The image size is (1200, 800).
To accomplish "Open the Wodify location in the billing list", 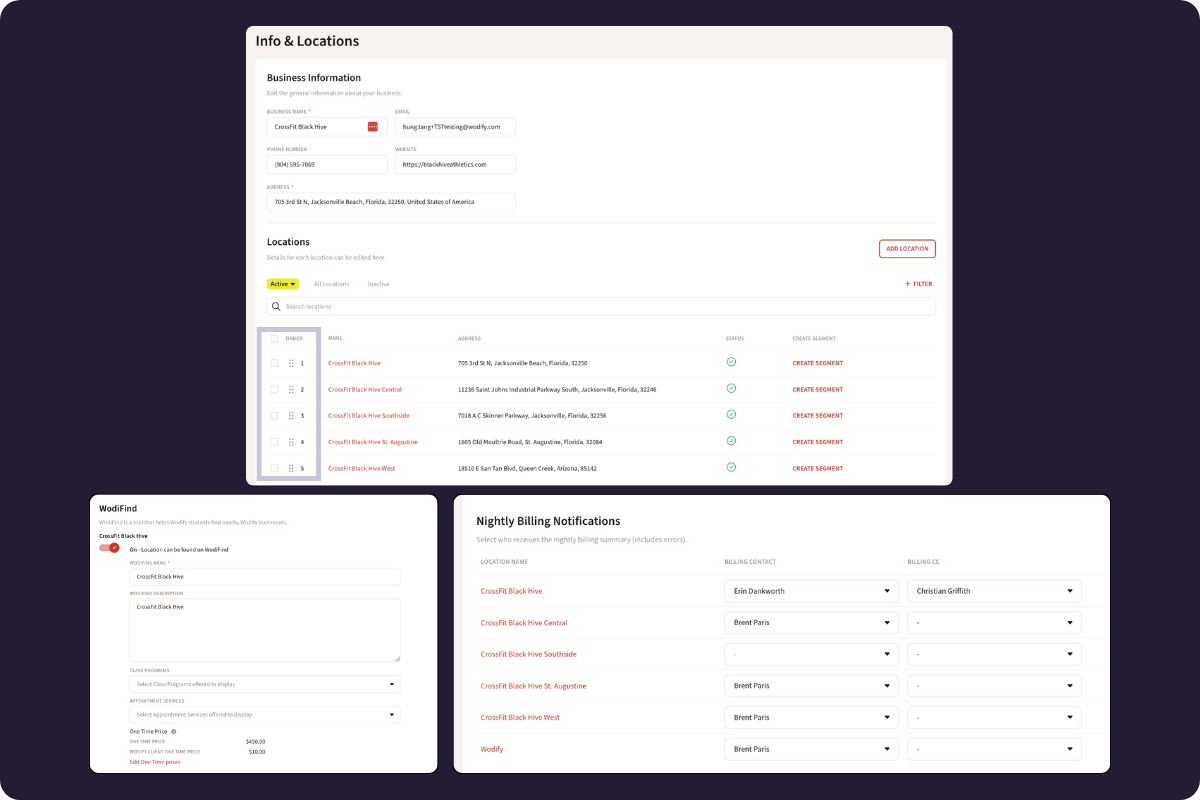I will tap(492, 749).
